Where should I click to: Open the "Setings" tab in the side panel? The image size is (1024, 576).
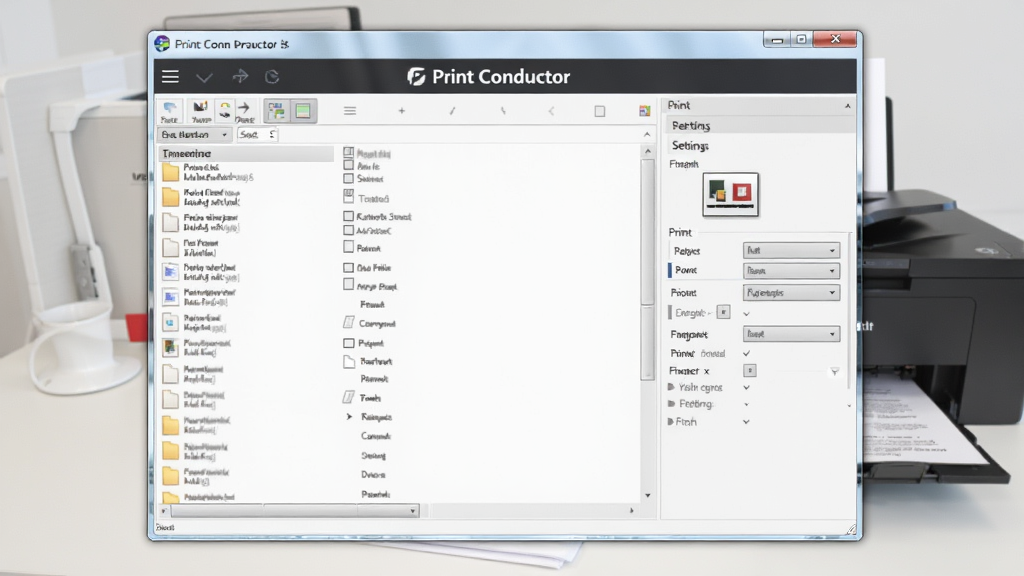[x=690, y=146]
